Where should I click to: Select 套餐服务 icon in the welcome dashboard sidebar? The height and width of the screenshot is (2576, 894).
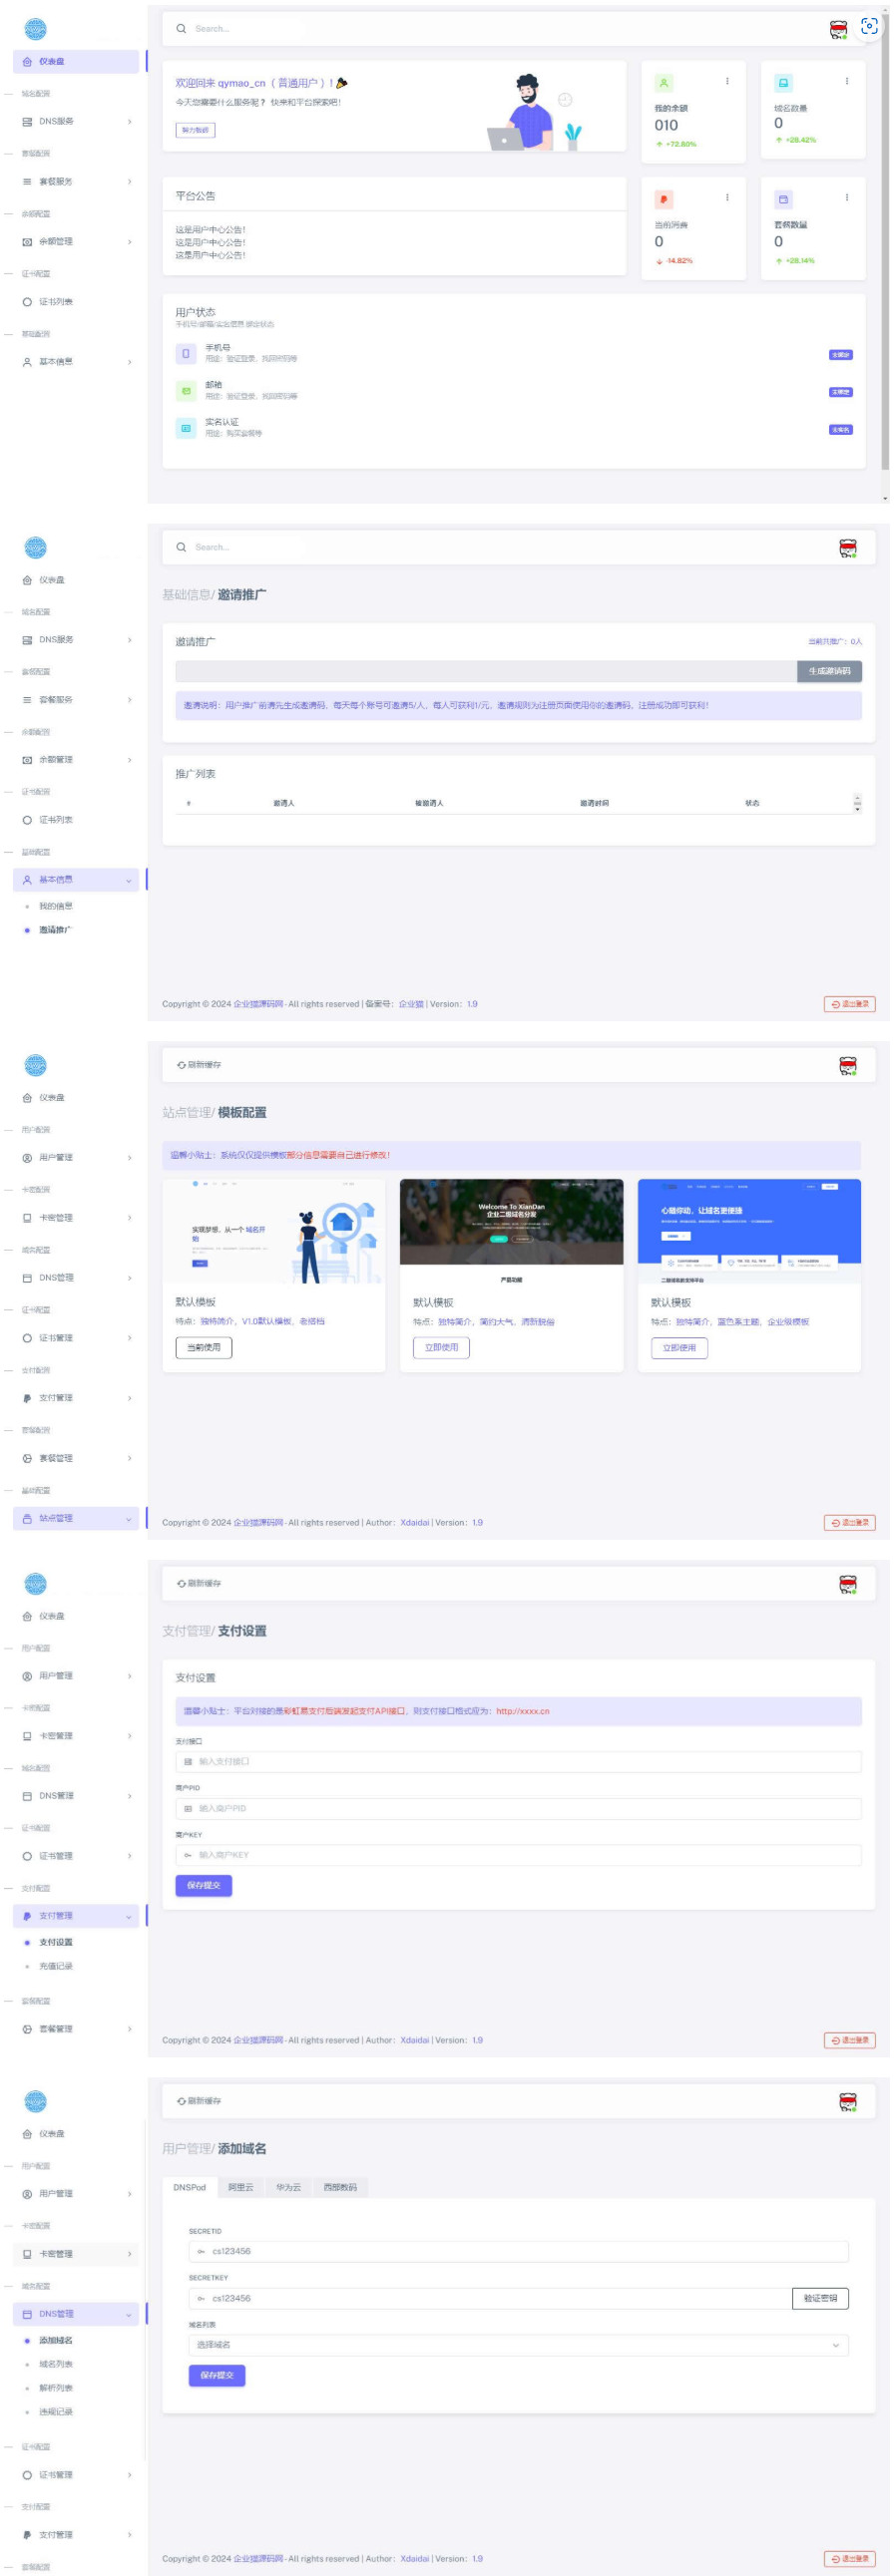tap(27, 182)
